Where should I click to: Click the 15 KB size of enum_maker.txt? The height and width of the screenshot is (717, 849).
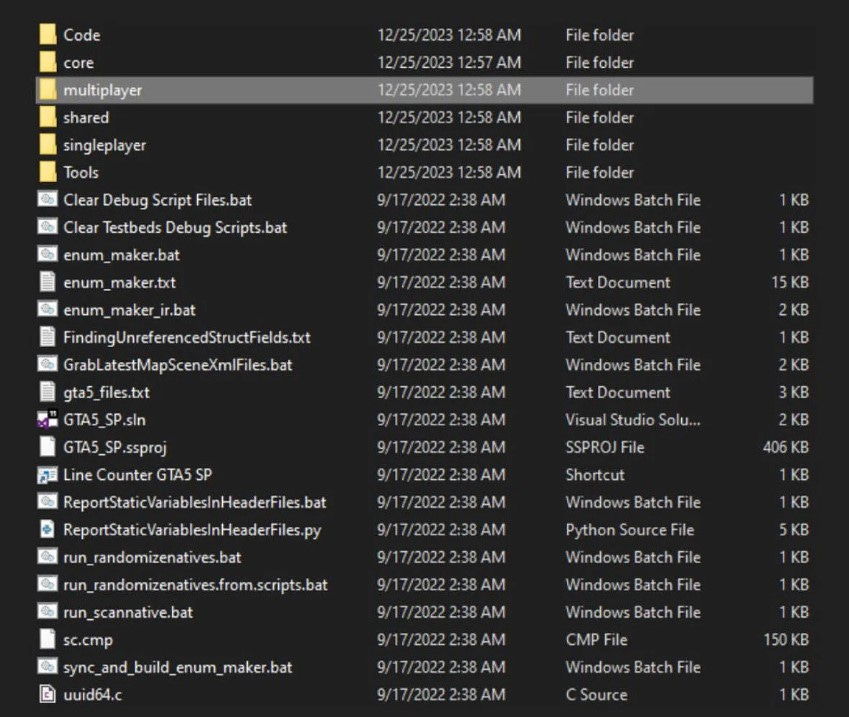click(791, 283)
